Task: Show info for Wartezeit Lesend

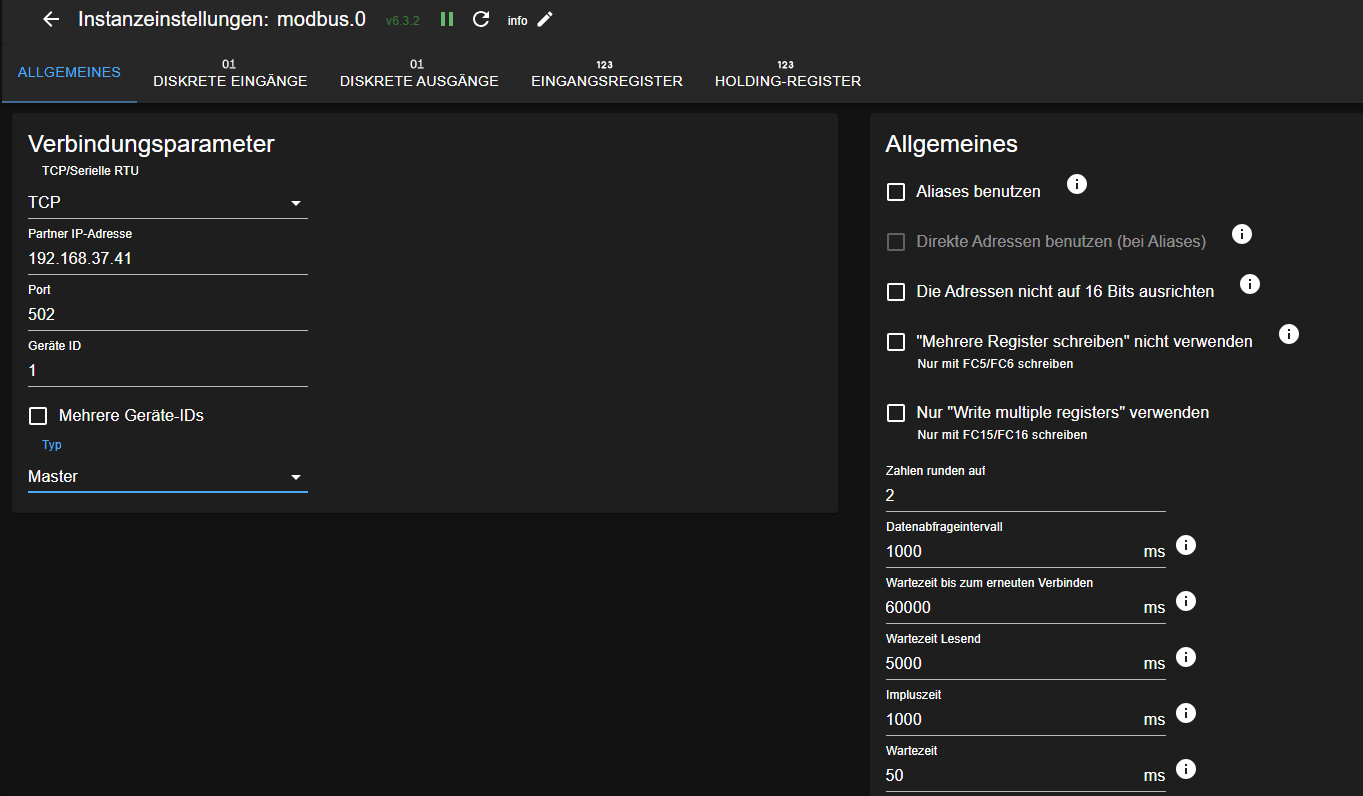Action: coord(1186,657)
